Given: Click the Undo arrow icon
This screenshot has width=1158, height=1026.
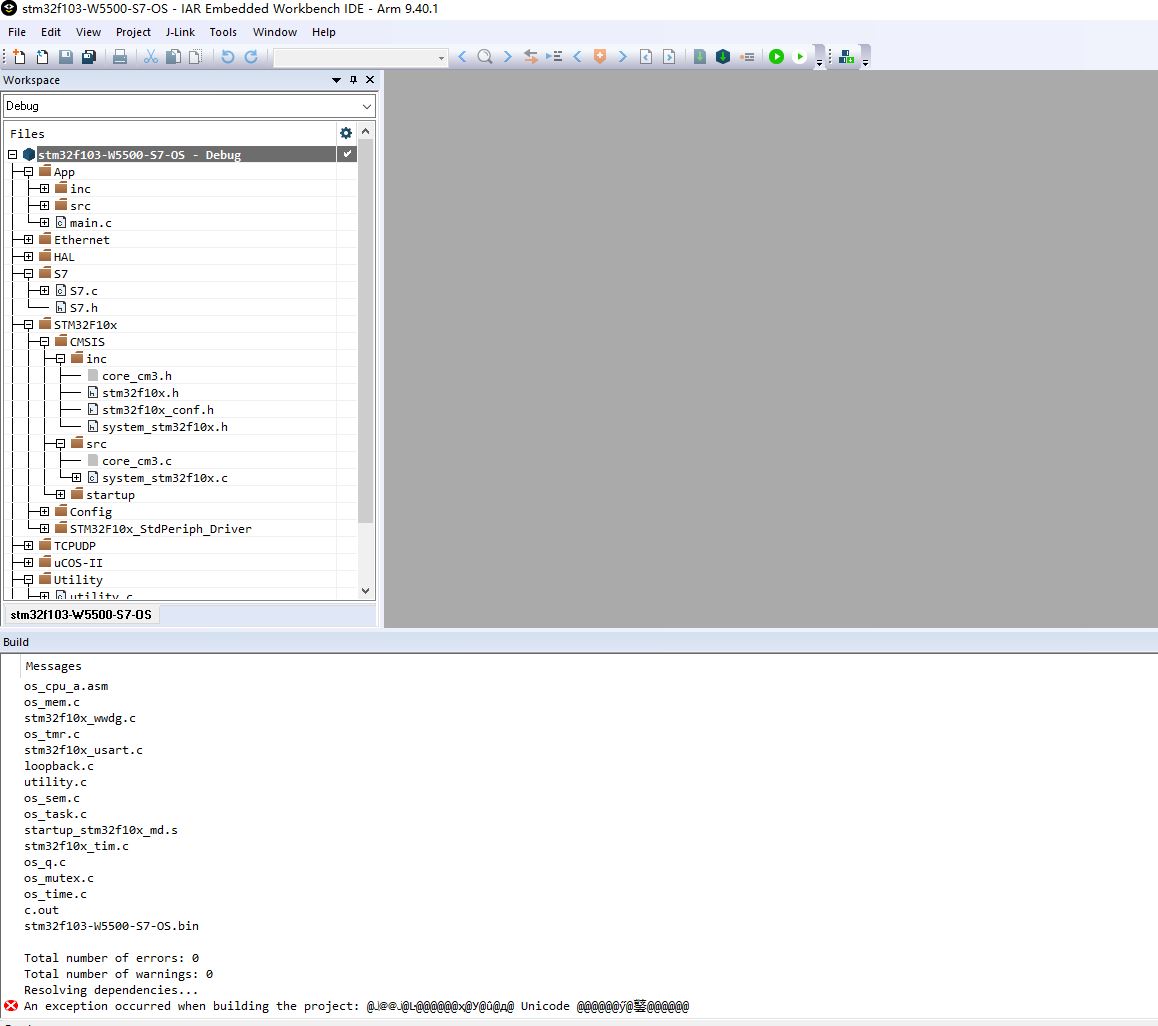Looking at the screenshot, I should [x=227, y=57].
